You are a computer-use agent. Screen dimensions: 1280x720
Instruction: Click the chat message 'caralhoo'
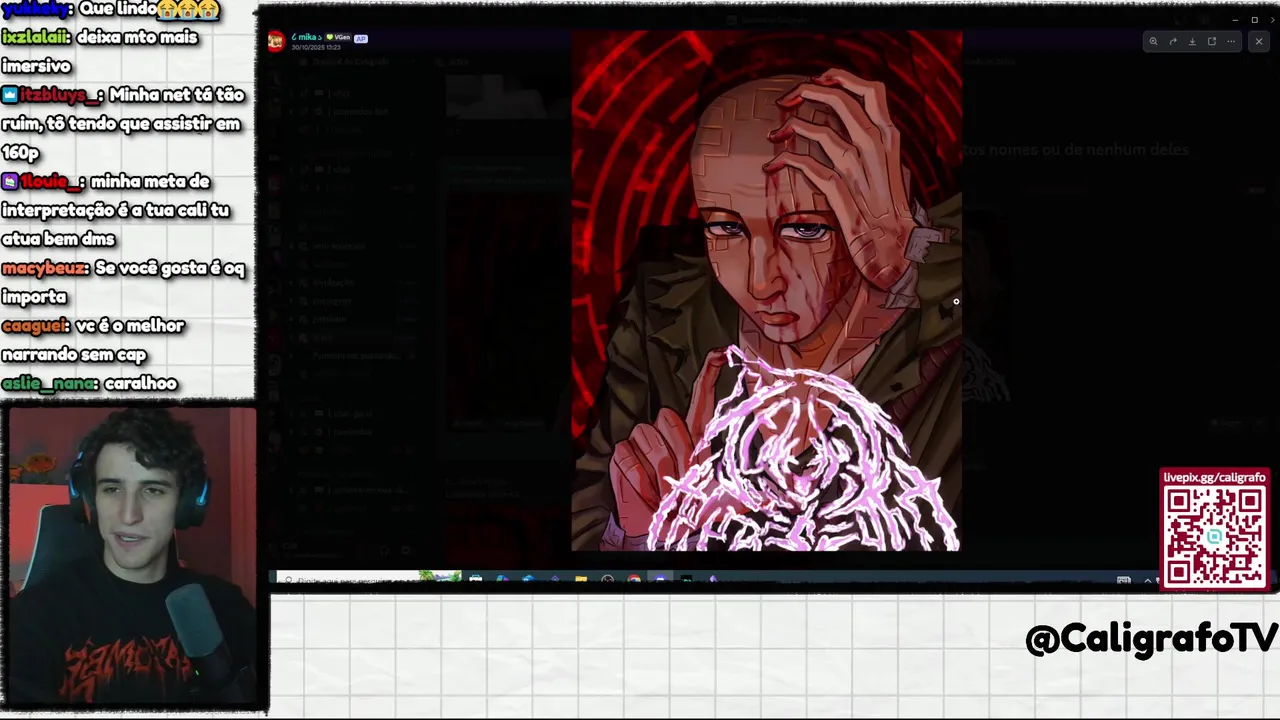141,384
